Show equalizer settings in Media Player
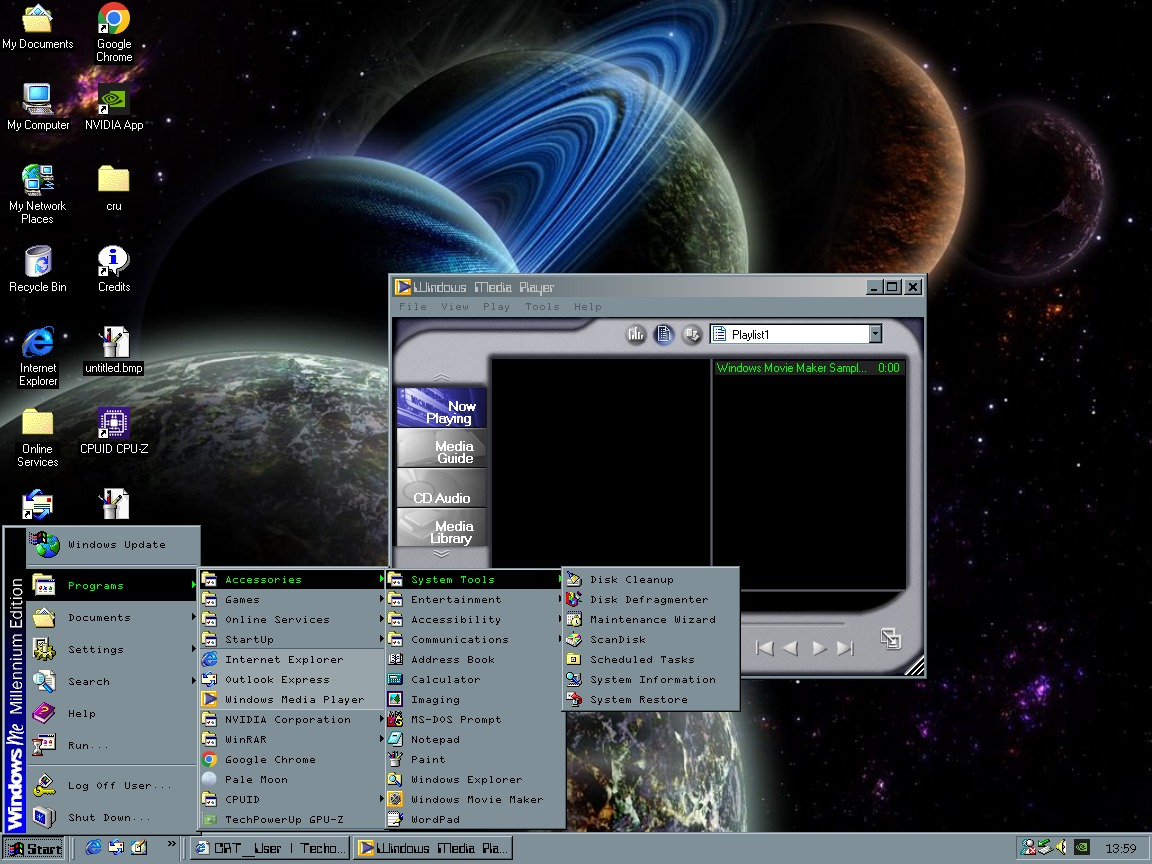 pos(636,335)
